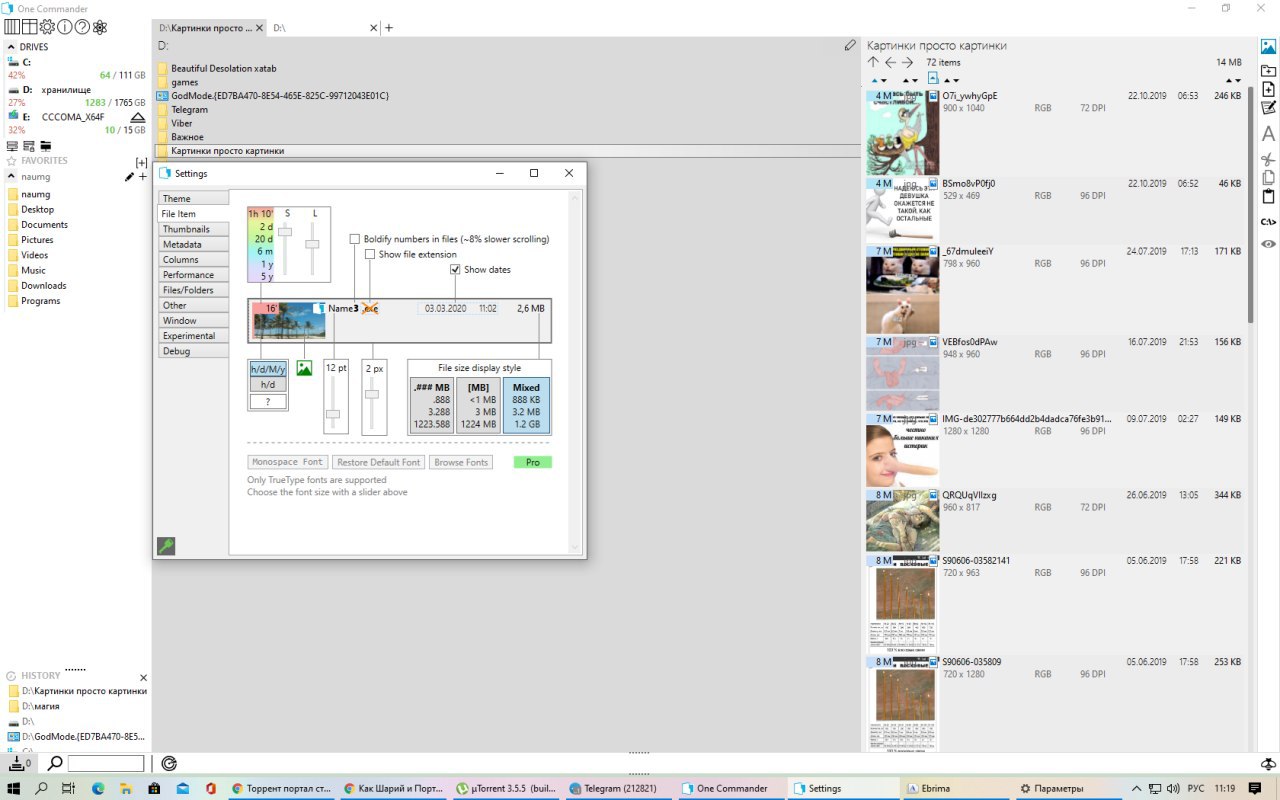Click the rename 'A' icon in right sidebar
The image size is (1280, 800).
1268,133
